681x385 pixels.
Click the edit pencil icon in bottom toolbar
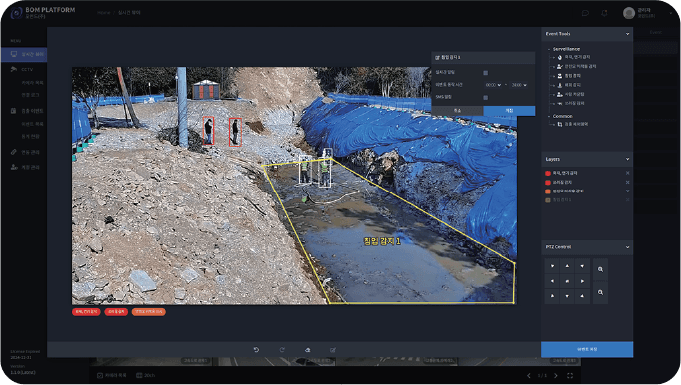[333, 350]
